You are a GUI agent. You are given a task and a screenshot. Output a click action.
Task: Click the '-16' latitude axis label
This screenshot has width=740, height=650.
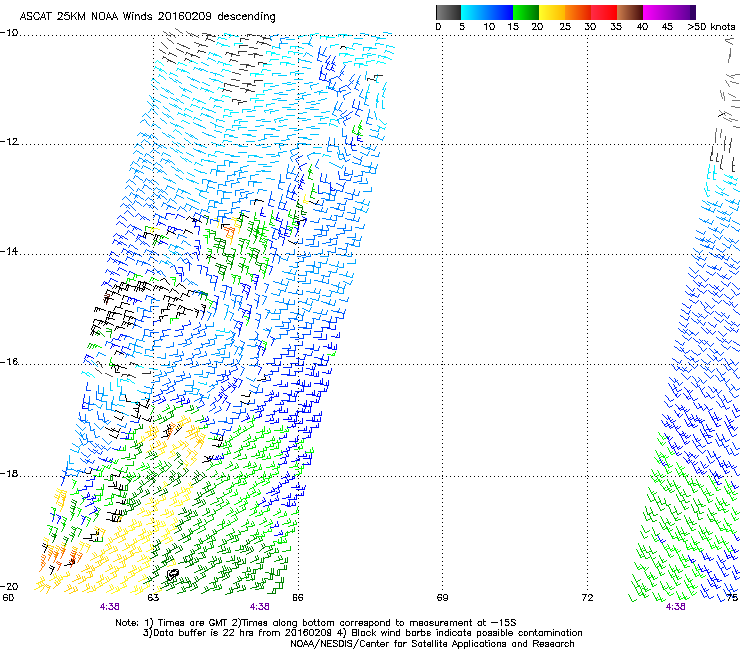tap(9, 362)
